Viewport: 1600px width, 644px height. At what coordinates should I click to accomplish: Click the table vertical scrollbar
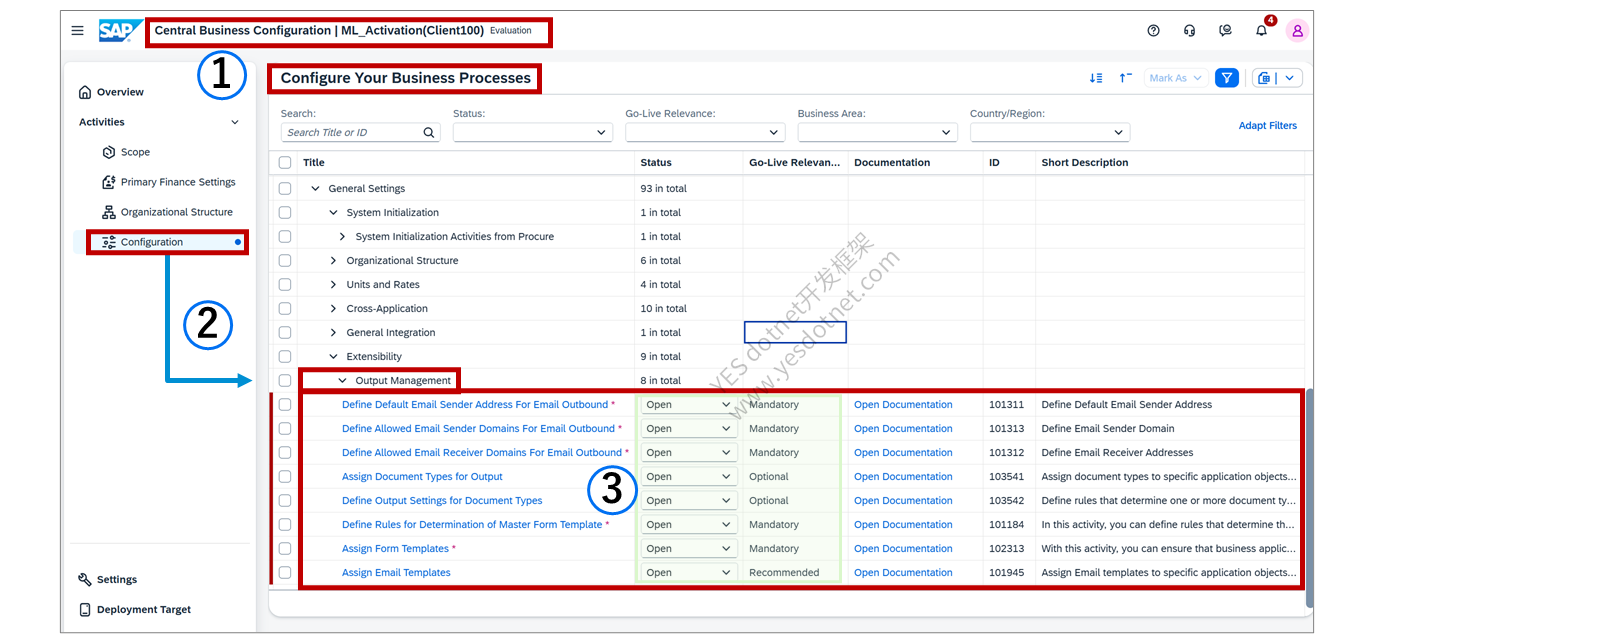click(1309, 497)
